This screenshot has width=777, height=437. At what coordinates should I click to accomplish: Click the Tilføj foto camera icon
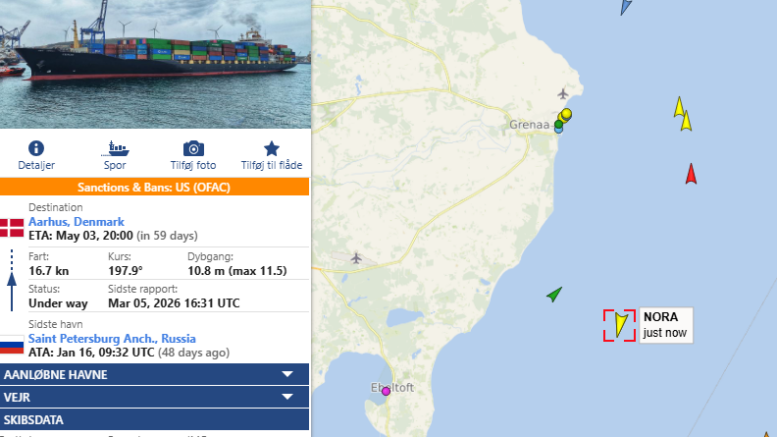193,148
